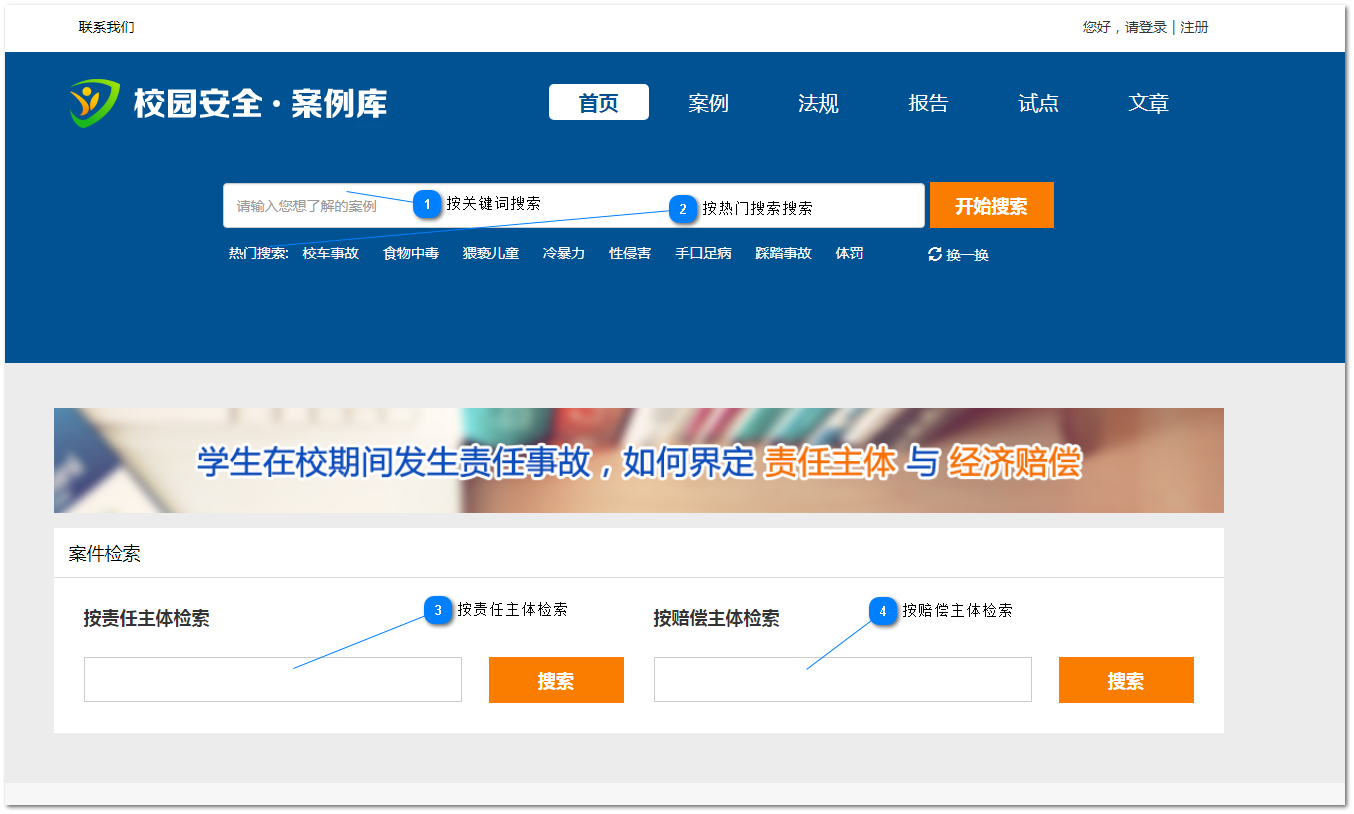Click the 请登录 link

(x=1146, y=28)
